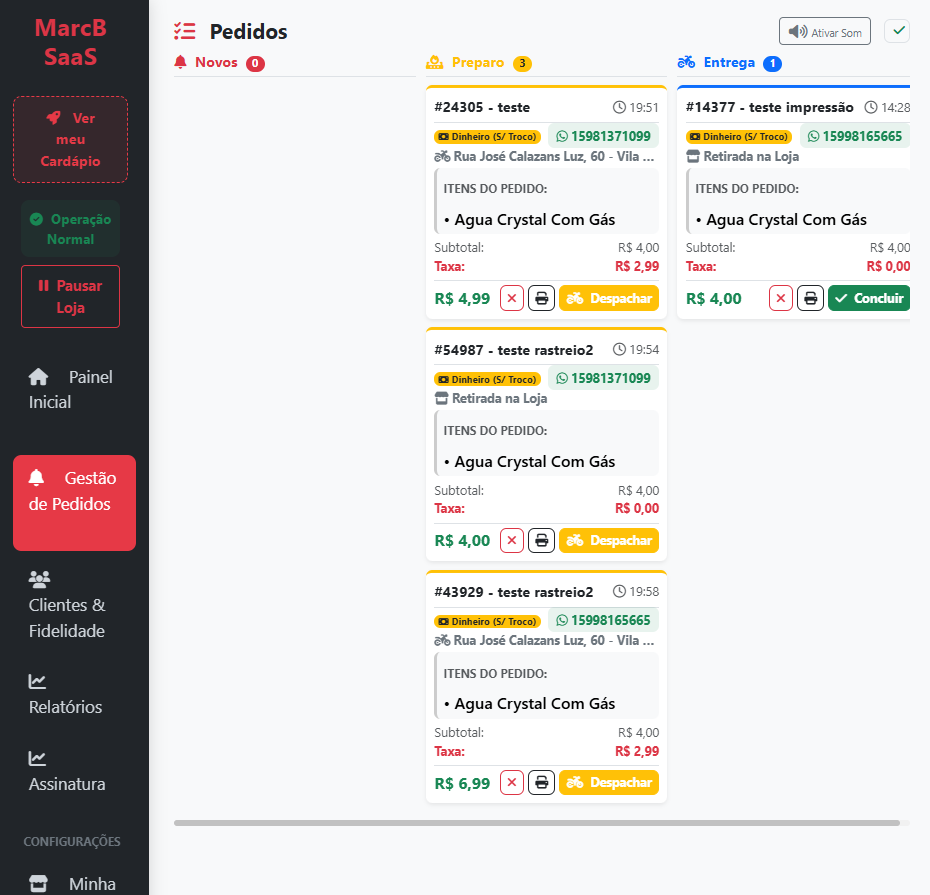930x895 pixels.
Task: Enable sound with Ativar Som
Action: pos(825,32)
